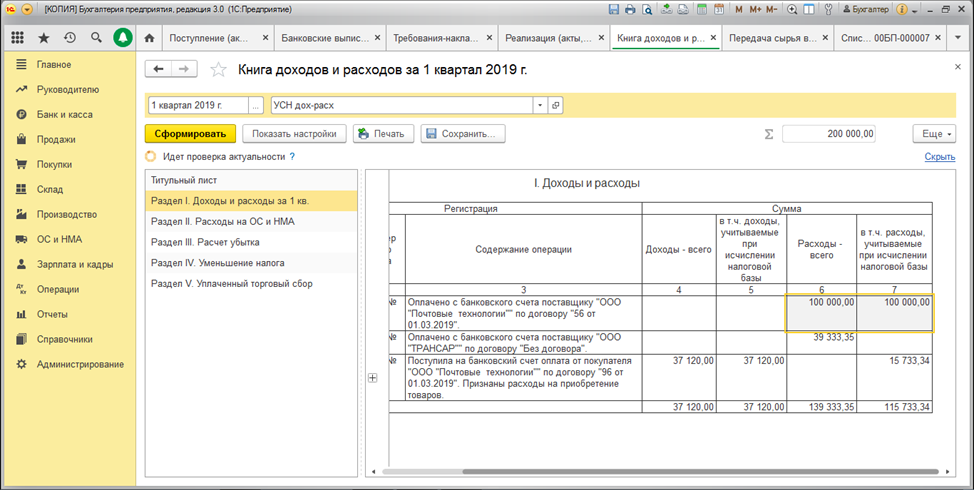The image size is (974, 490).
Task: Open the history clock icon
Action: [70, 38]
